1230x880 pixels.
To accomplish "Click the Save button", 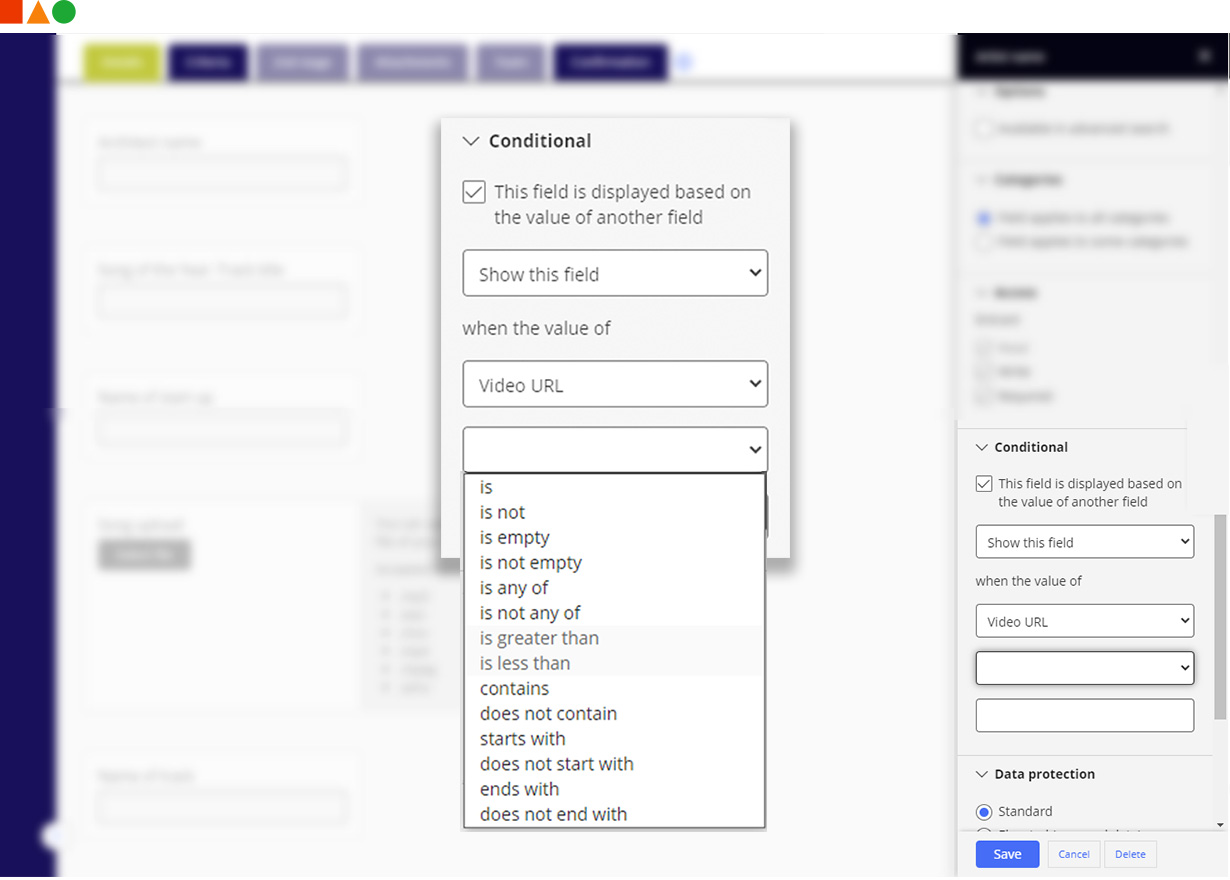I will point(1007,854).
